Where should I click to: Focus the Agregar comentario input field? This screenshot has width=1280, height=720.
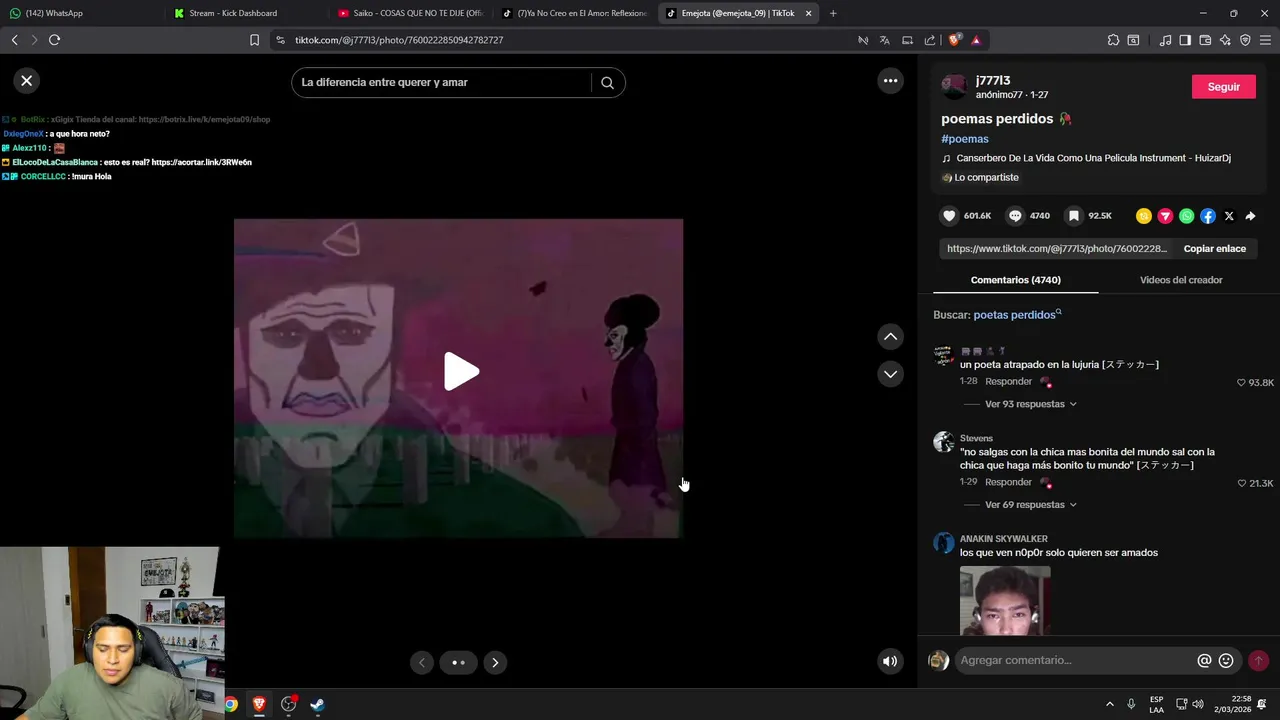[x=1075, y=661]
